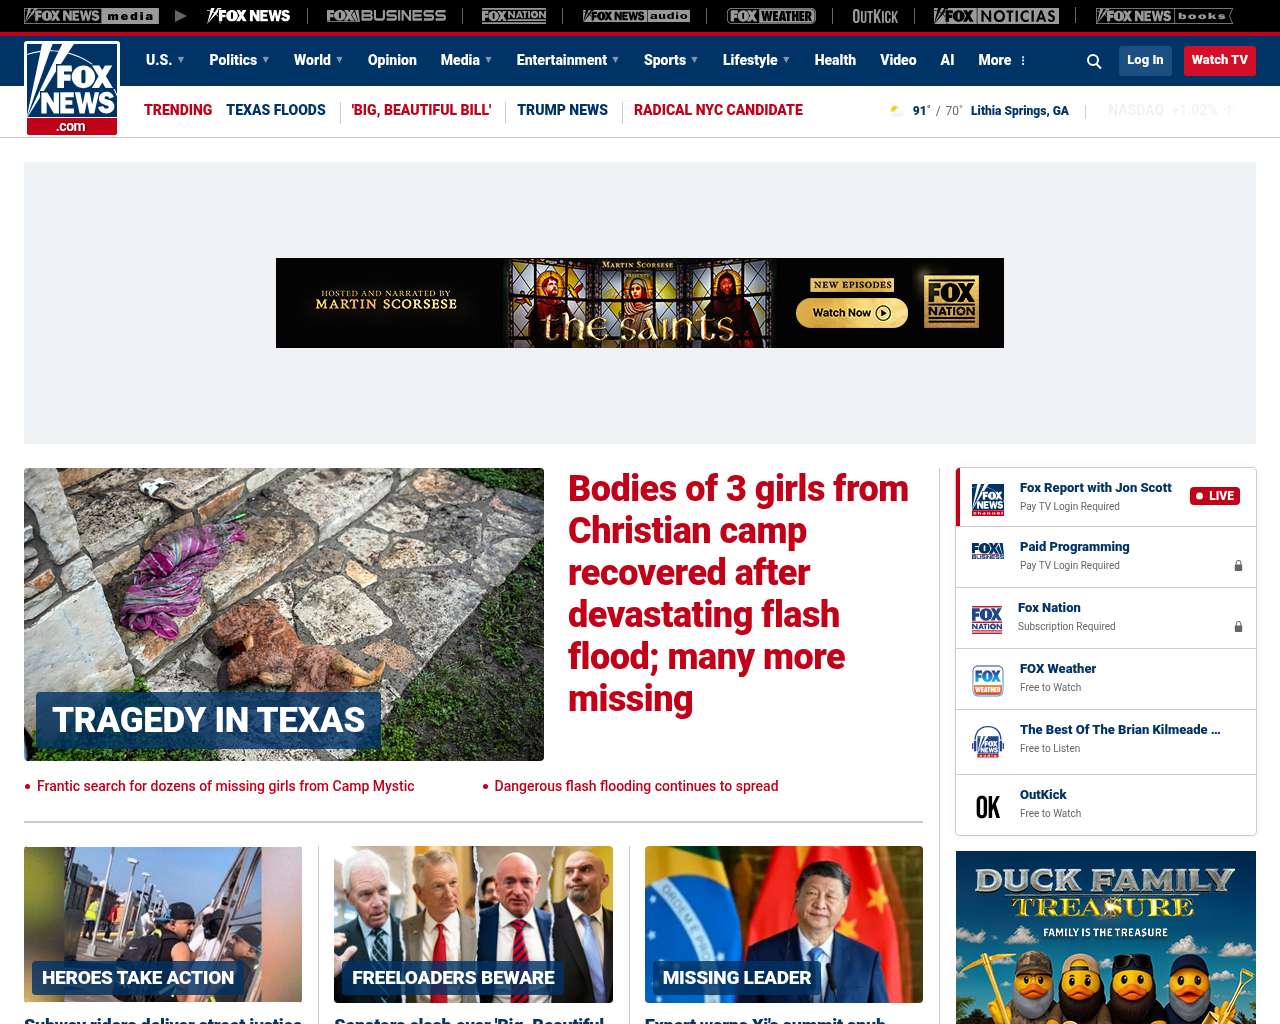Viewport: 1280px width, 1024px height.
Task: Go to Fox Business network logo
Action: click(386, 16)
